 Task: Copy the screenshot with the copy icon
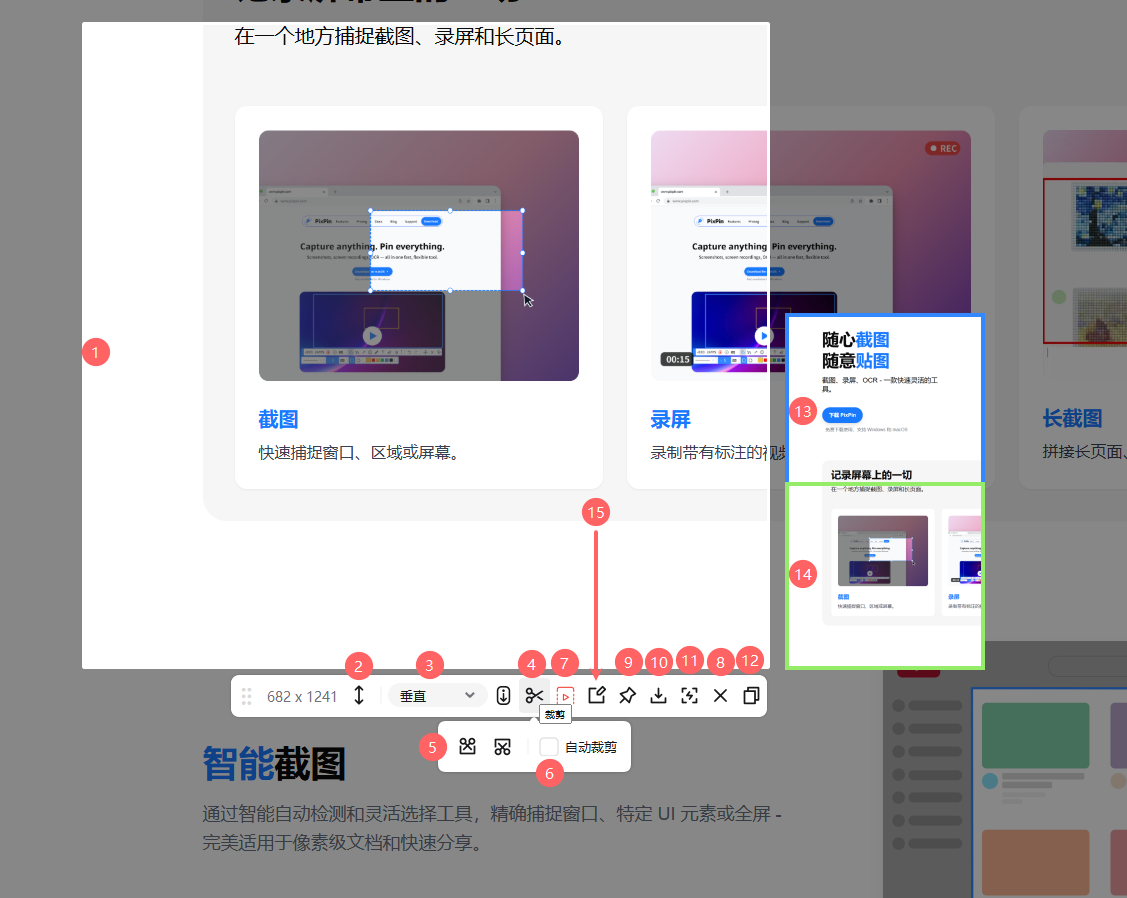(x=751, y=694)
